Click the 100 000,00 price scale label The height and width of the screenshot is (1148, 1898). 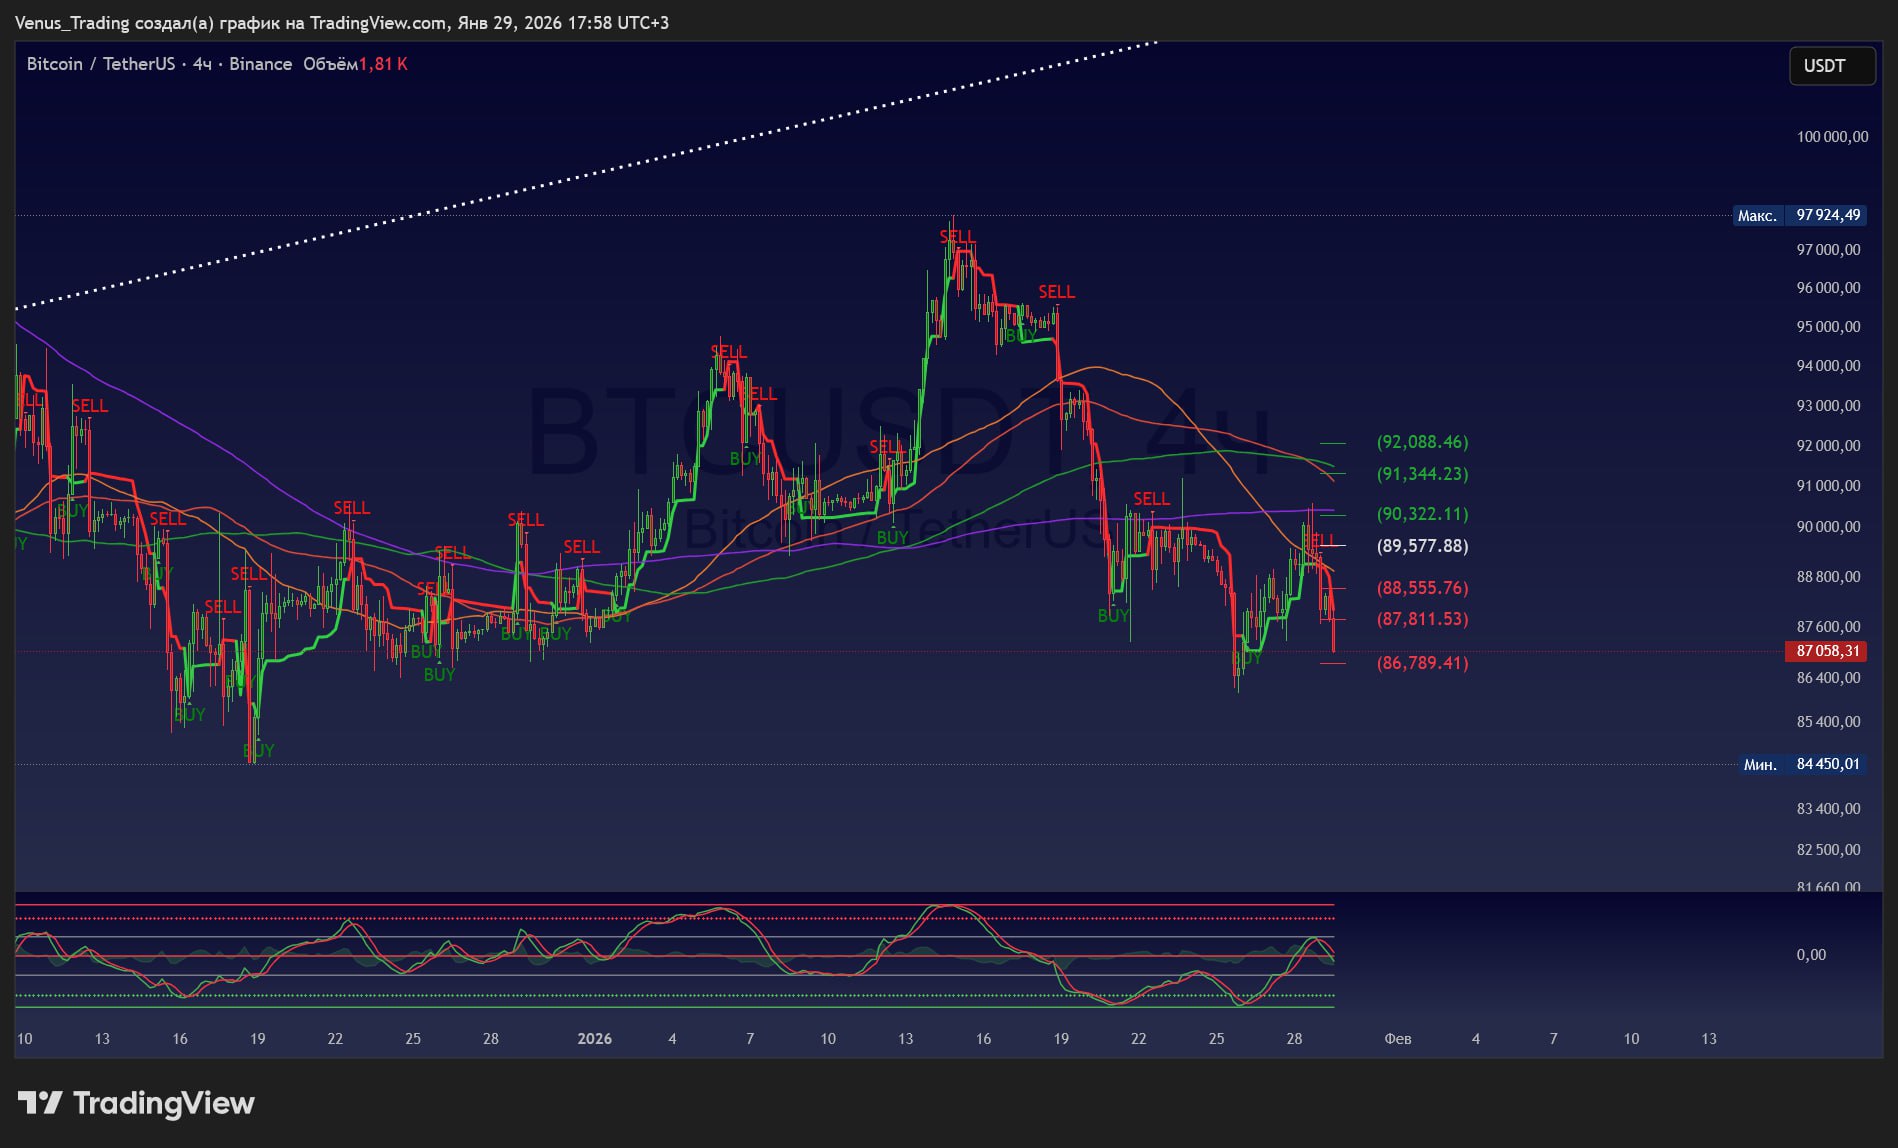(x=1831, y=137)
